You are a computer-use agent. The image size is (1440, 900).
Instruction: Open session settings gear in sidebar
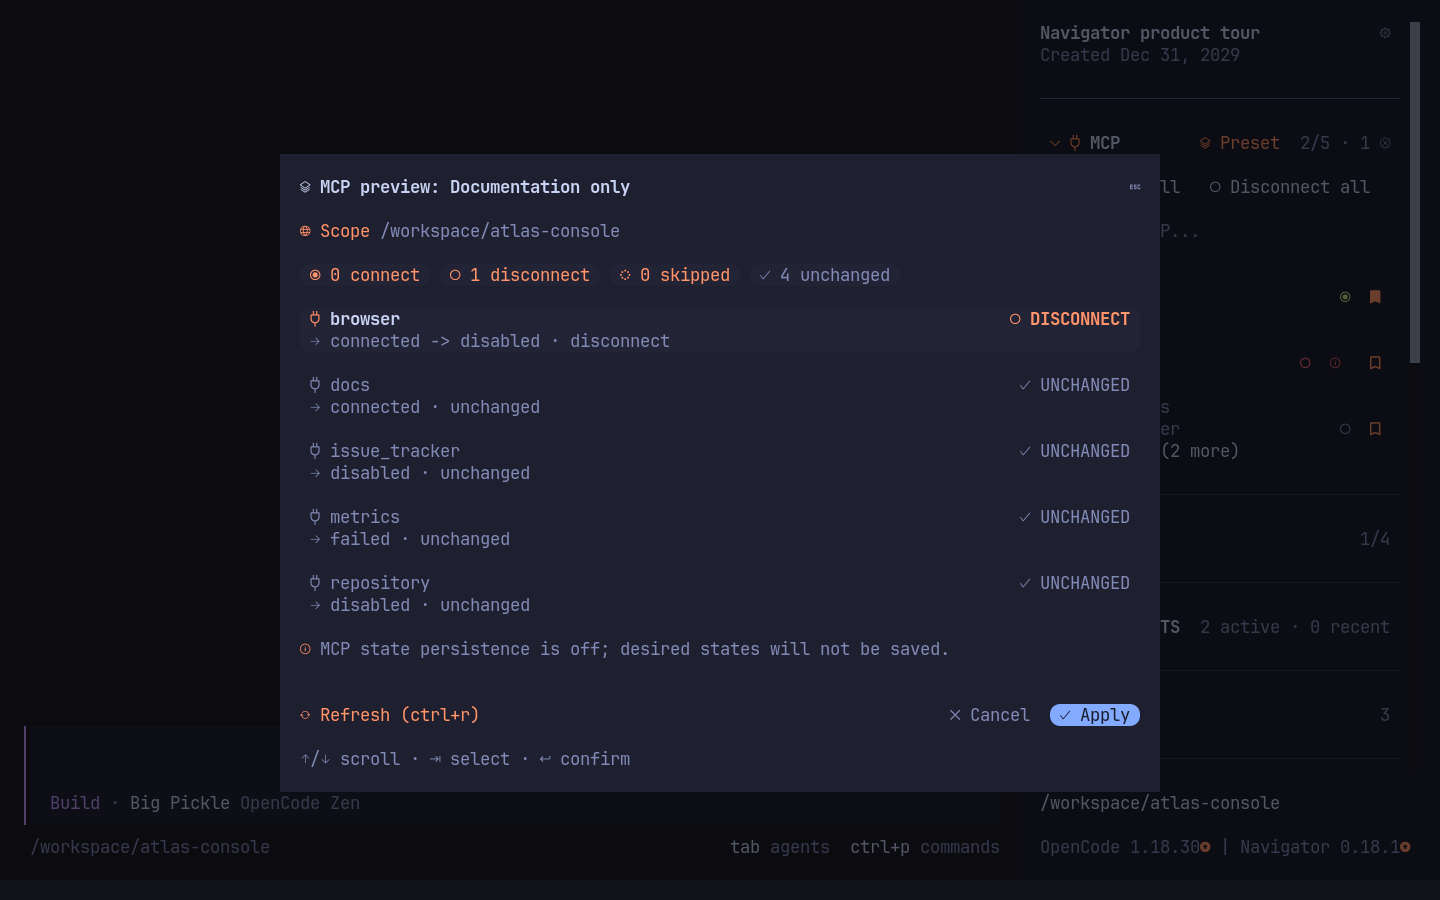(x=1385, y=33)
